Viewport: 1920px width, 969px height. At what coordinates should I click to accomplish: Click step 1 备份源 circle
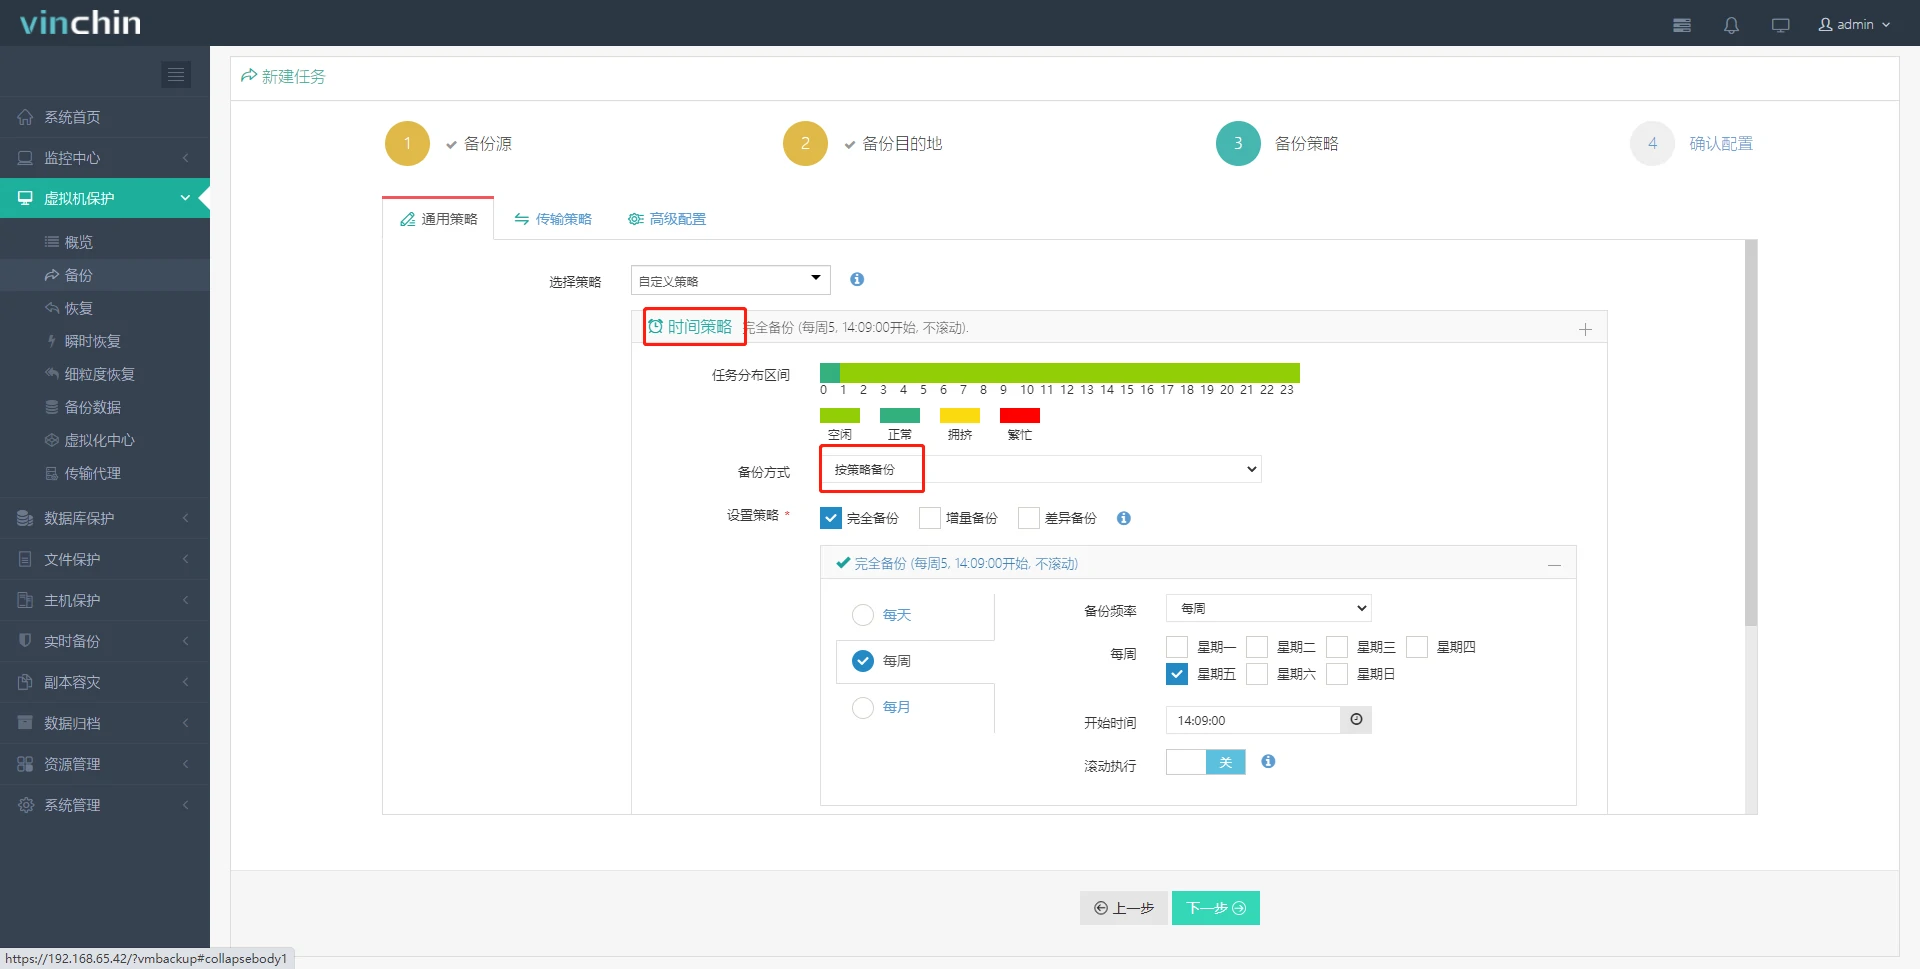(x=407, y=144)
